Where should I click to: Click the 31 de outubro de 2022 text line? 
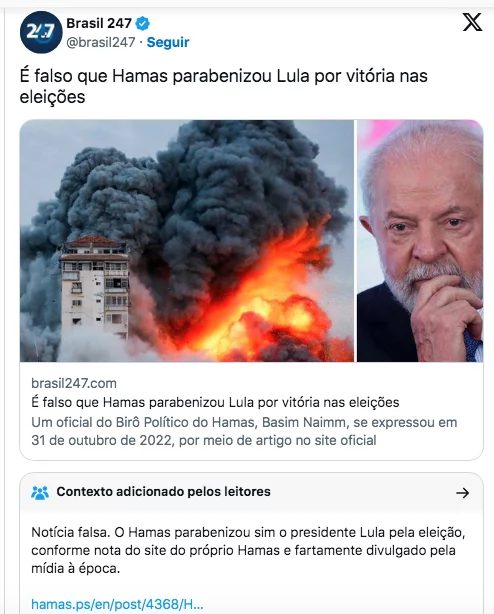204,441
